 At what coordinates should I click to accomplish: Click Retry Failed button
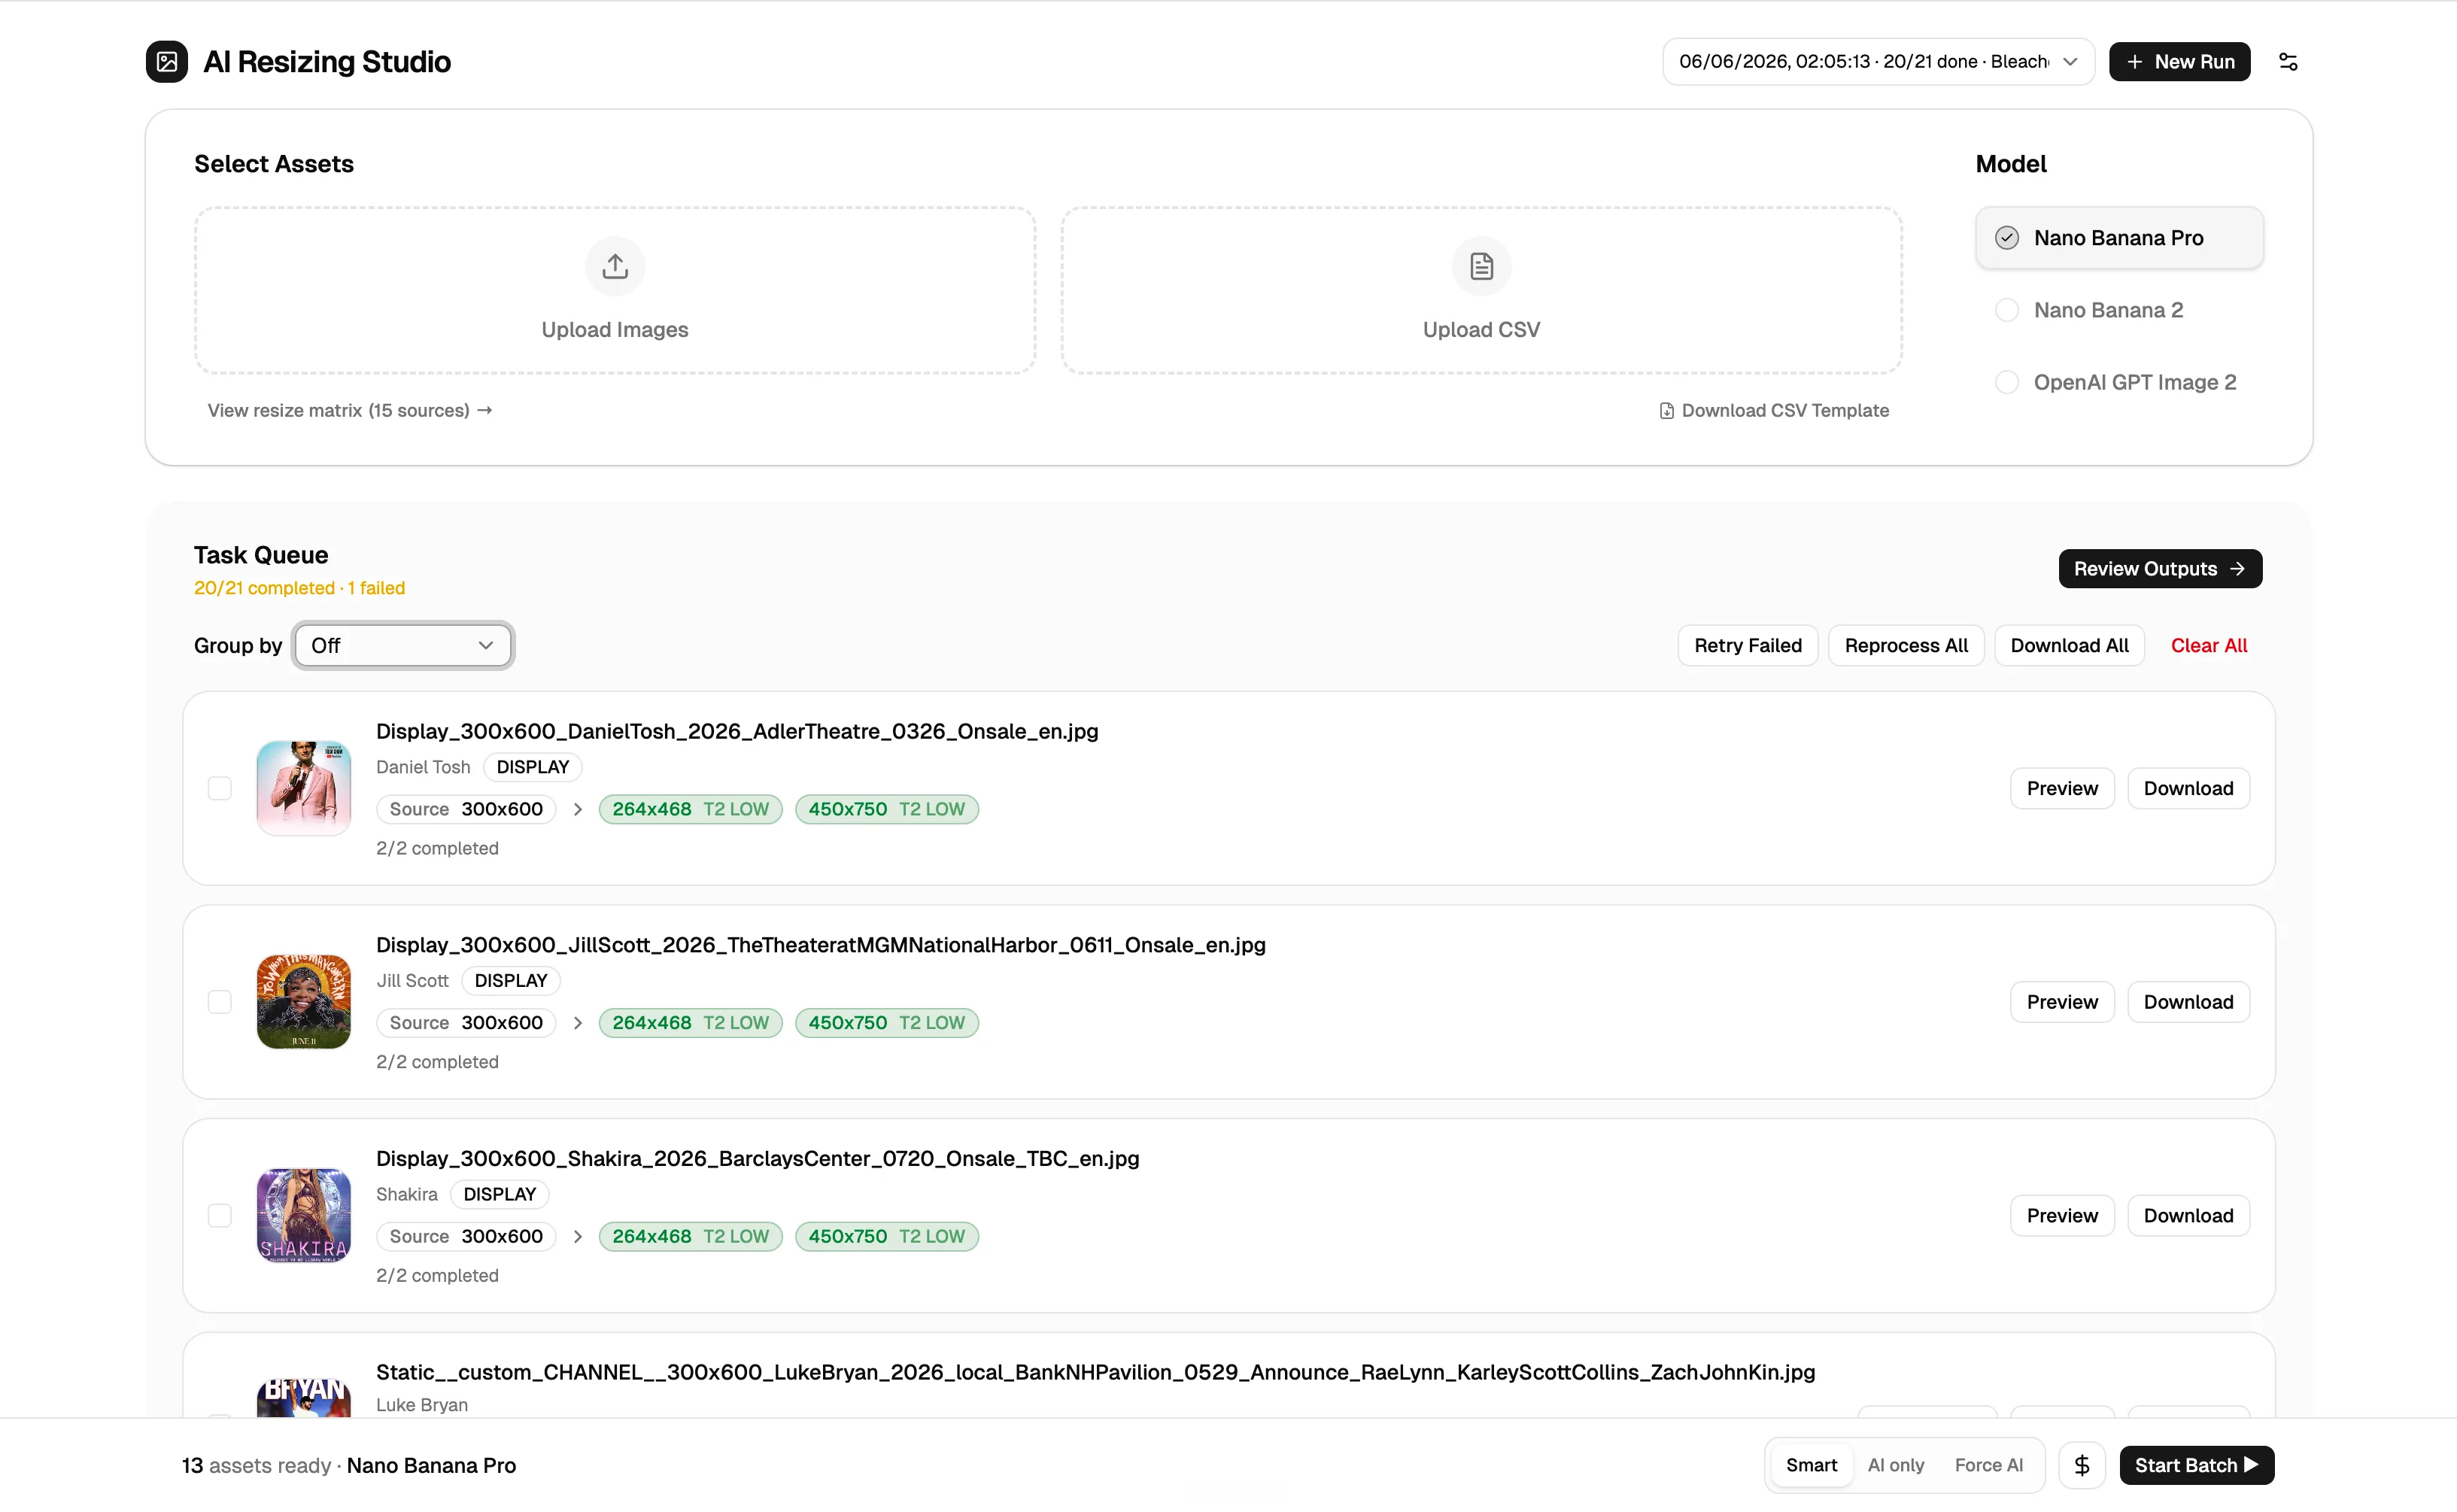[x=1747, y=645]
